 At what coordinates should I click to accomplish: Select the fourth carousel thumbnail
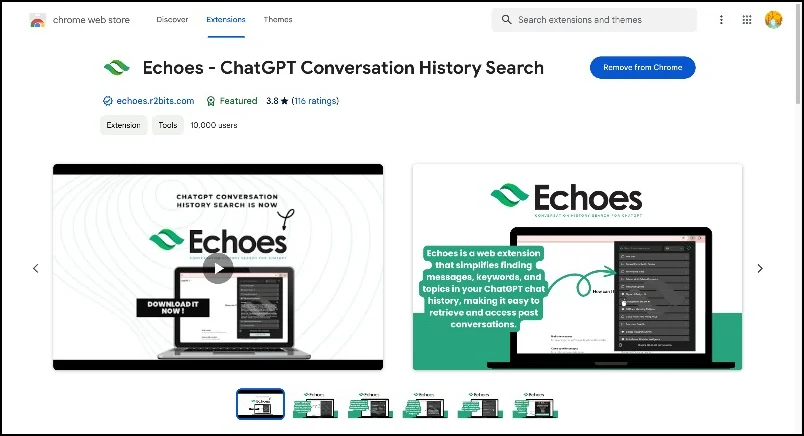[x=425, y=404]
